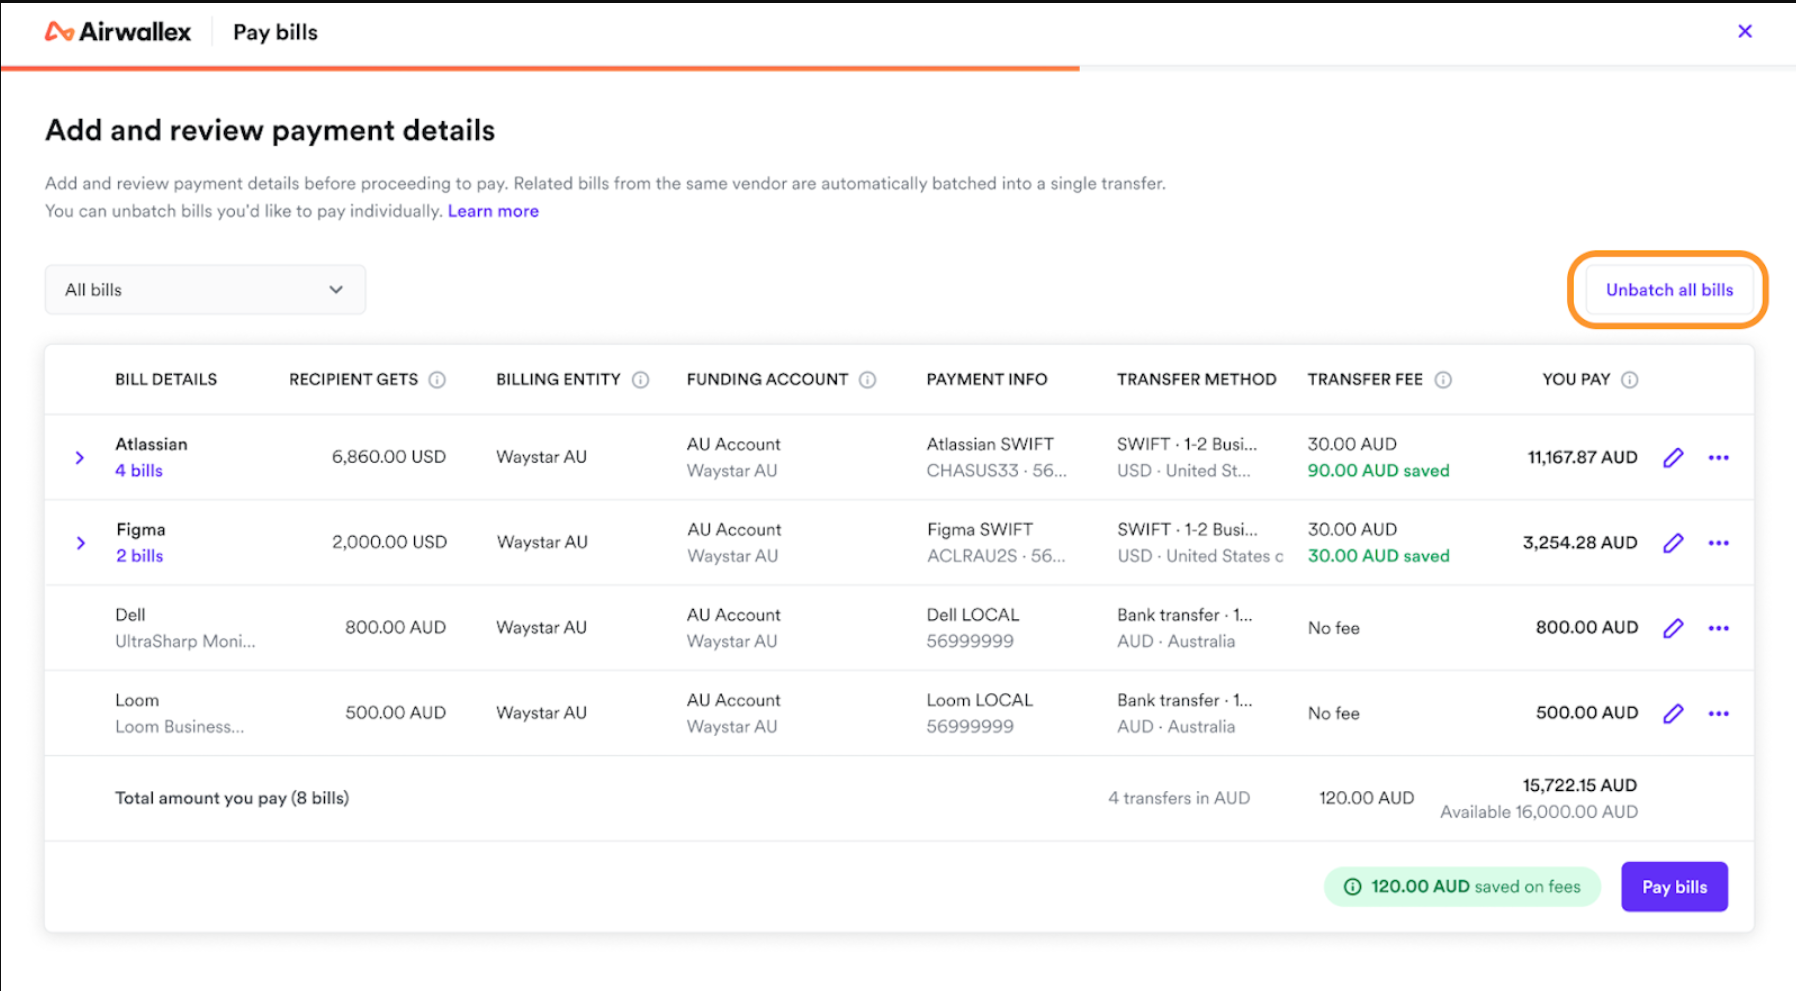The image size is (1796, 991).
Task: Open the All bills filter dropdown
Action: 205,290
